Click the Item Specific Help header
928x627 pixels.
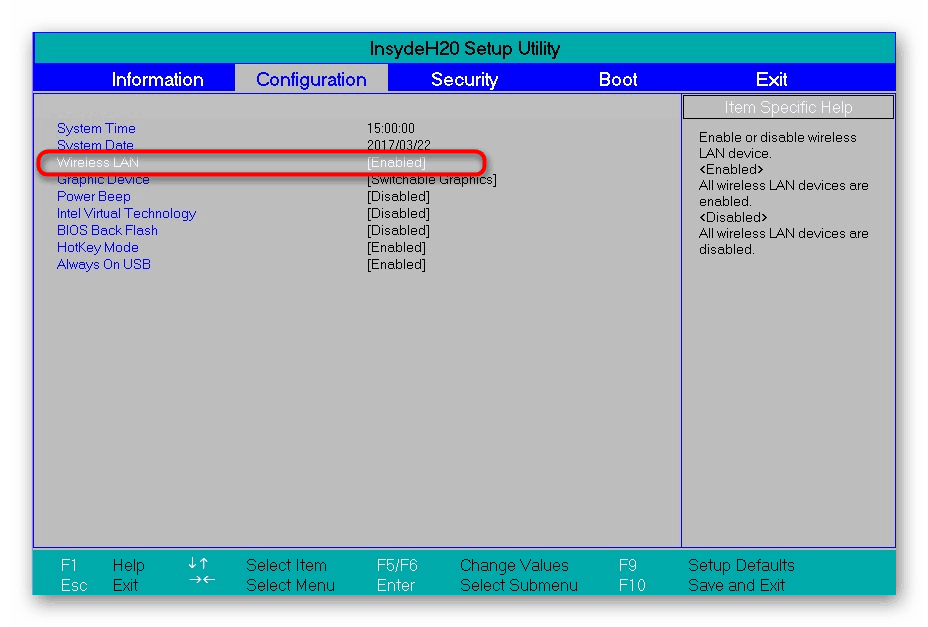click(x=788, y=108)
